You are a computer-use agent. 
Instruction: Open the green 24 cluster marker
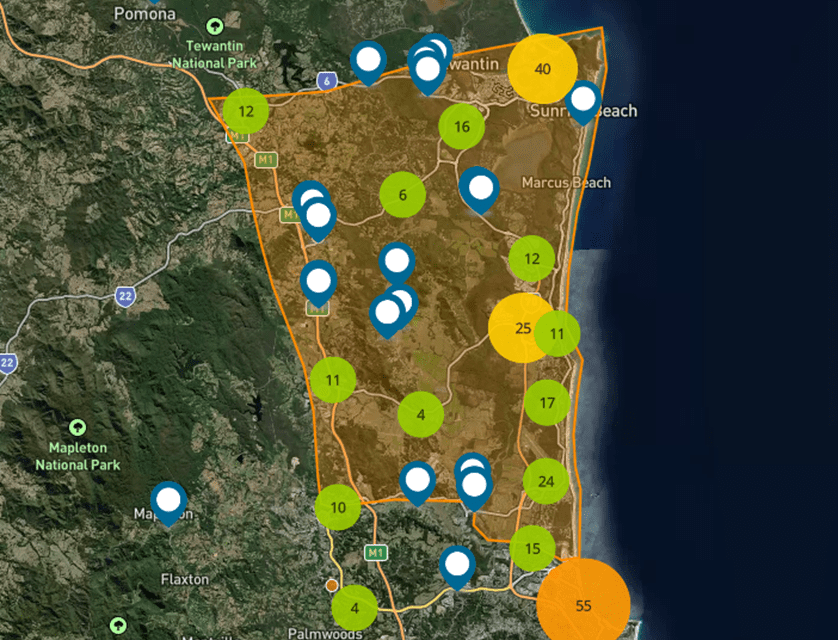click(x=546, y=481)
